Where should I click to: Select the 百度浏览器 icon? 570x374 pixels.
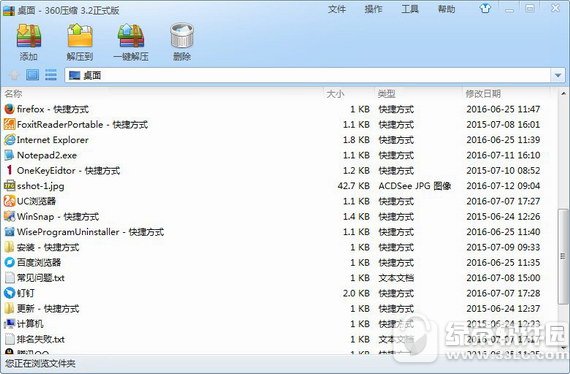click(x=9, y=262)
